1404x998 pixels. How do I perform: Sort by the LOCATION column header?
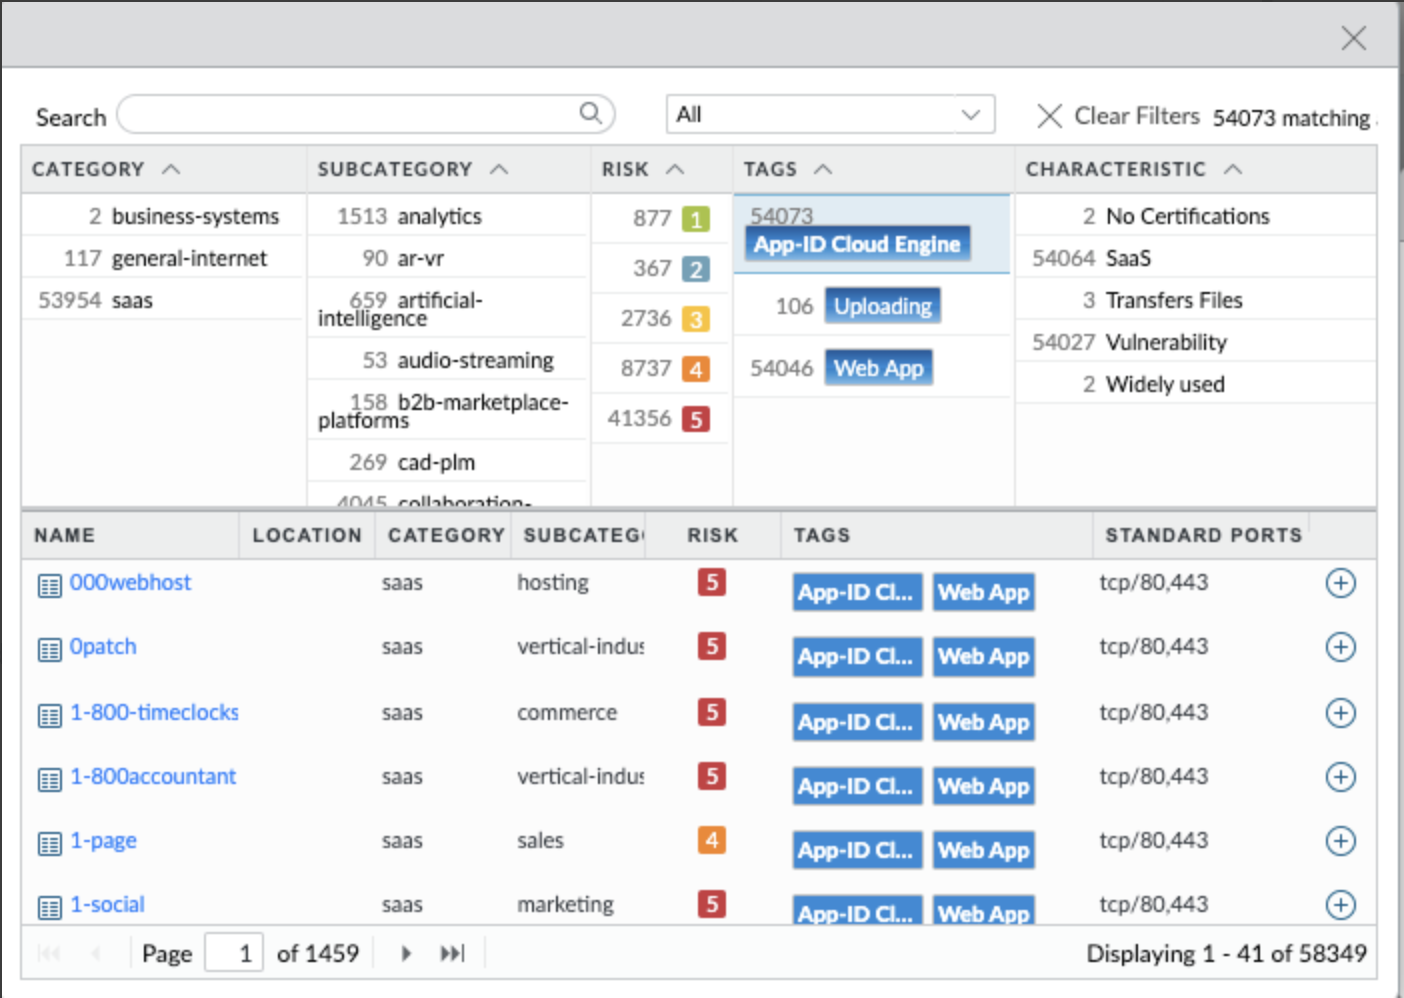tap(307, 535)
